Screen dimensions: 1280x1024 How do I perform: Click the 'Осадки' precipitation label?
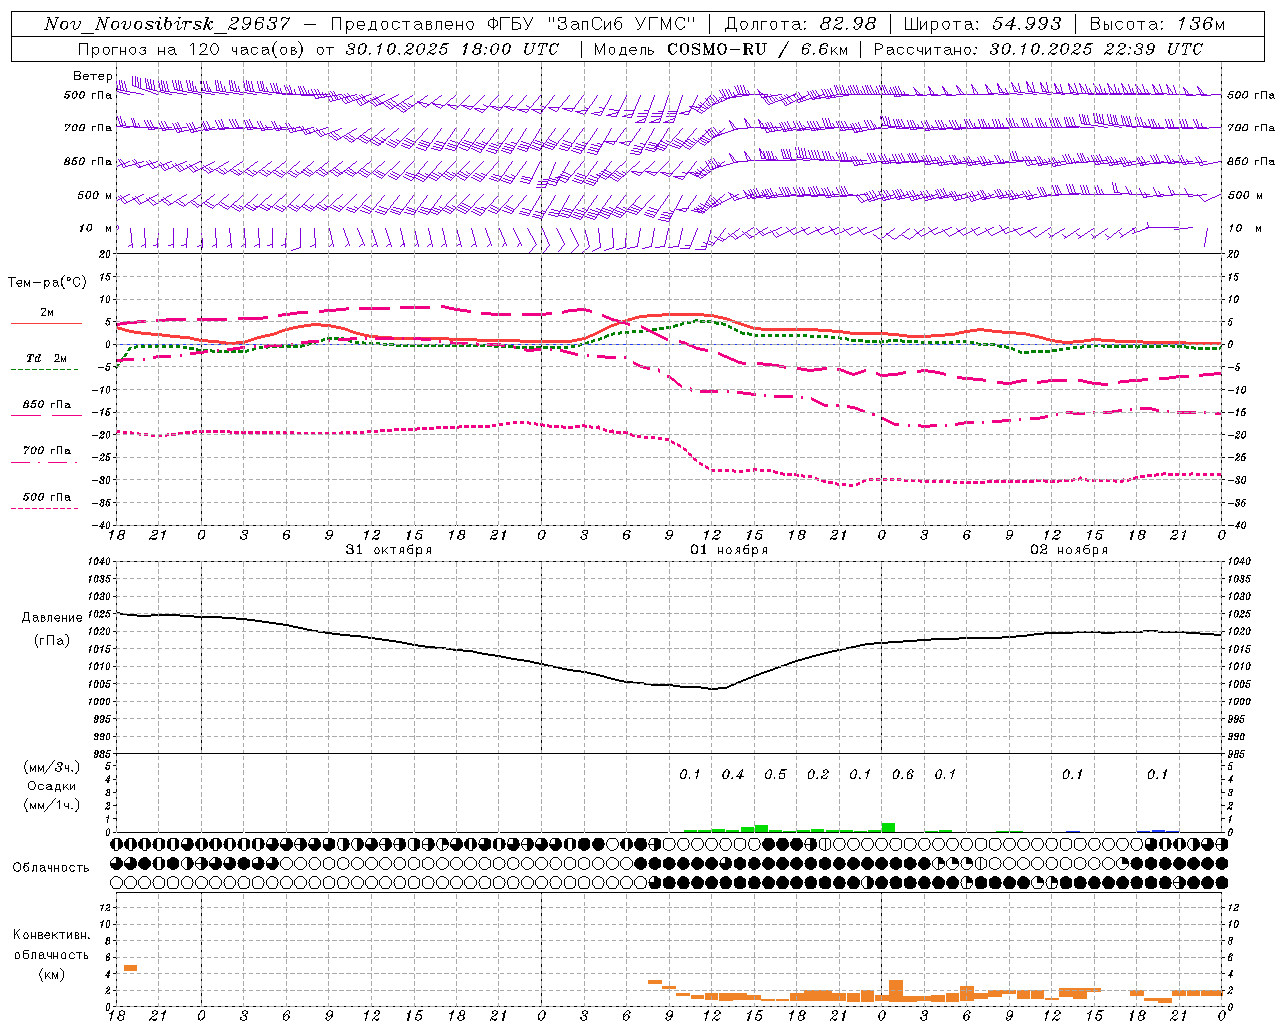click(50, 786)
